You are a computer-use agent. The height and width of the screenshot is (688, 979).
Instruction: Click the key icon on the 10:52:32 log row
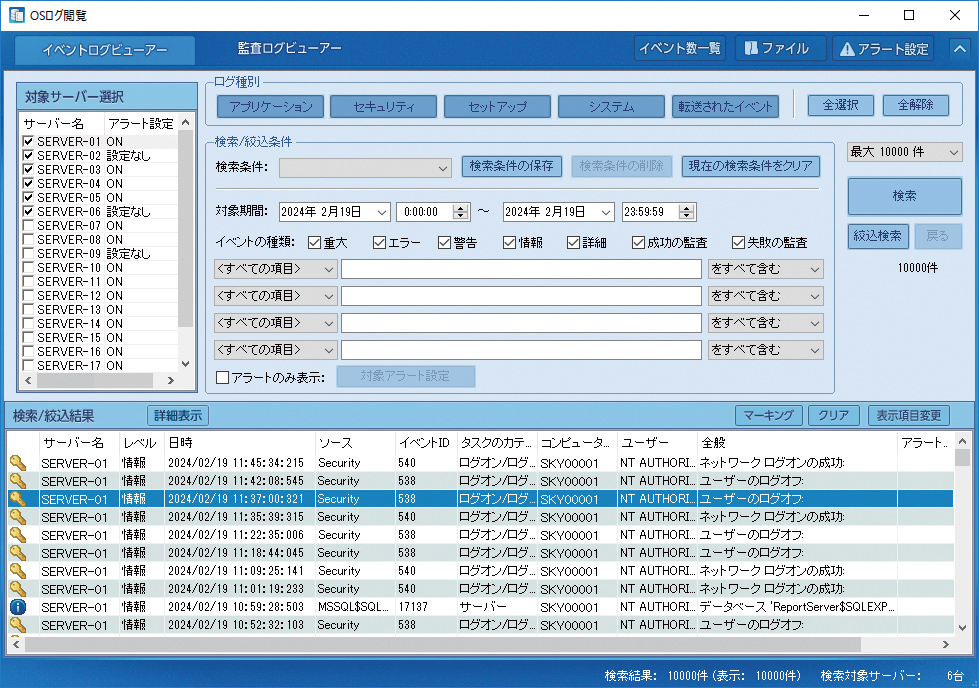[x=18, y=625]
